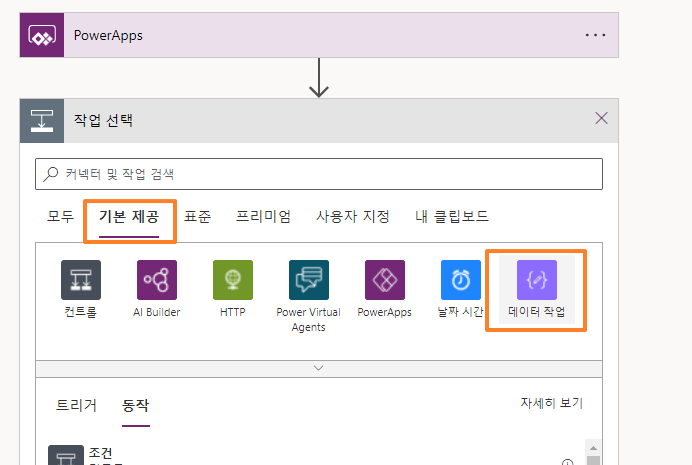Switch to the 프리미엄 tab

263,217
